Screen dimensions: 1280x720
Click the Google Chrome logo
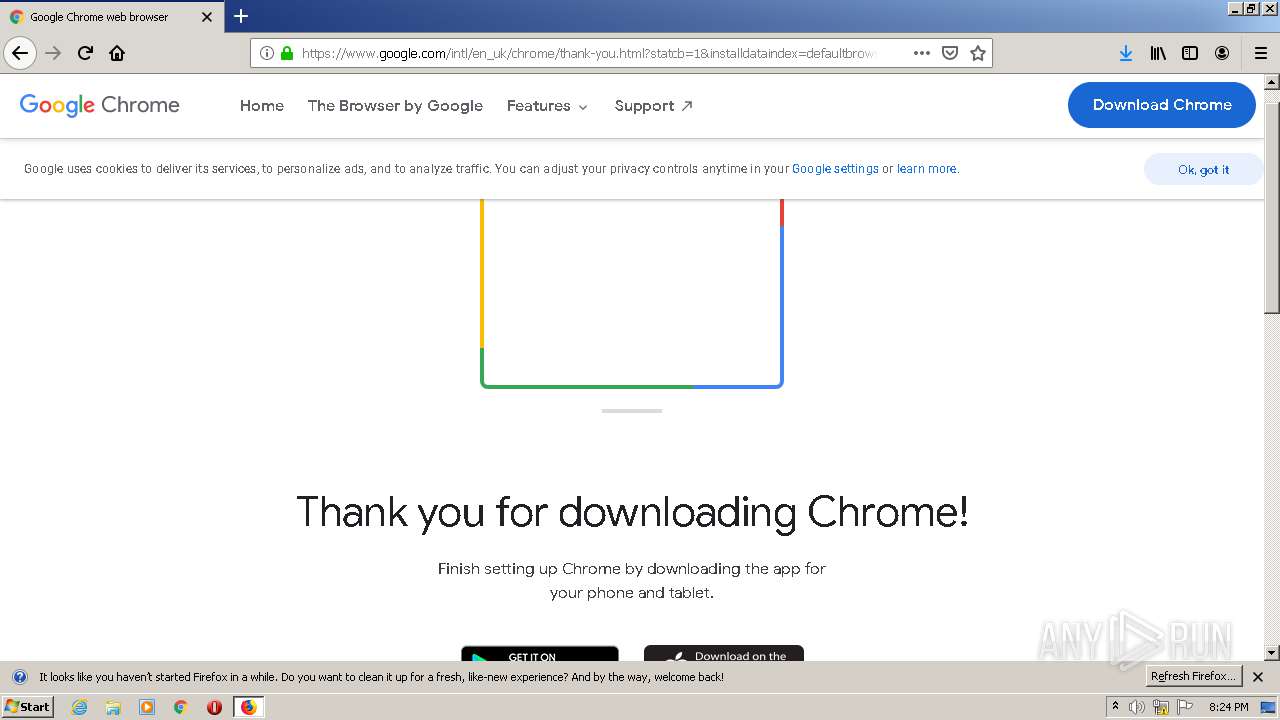tap(100, 105)
